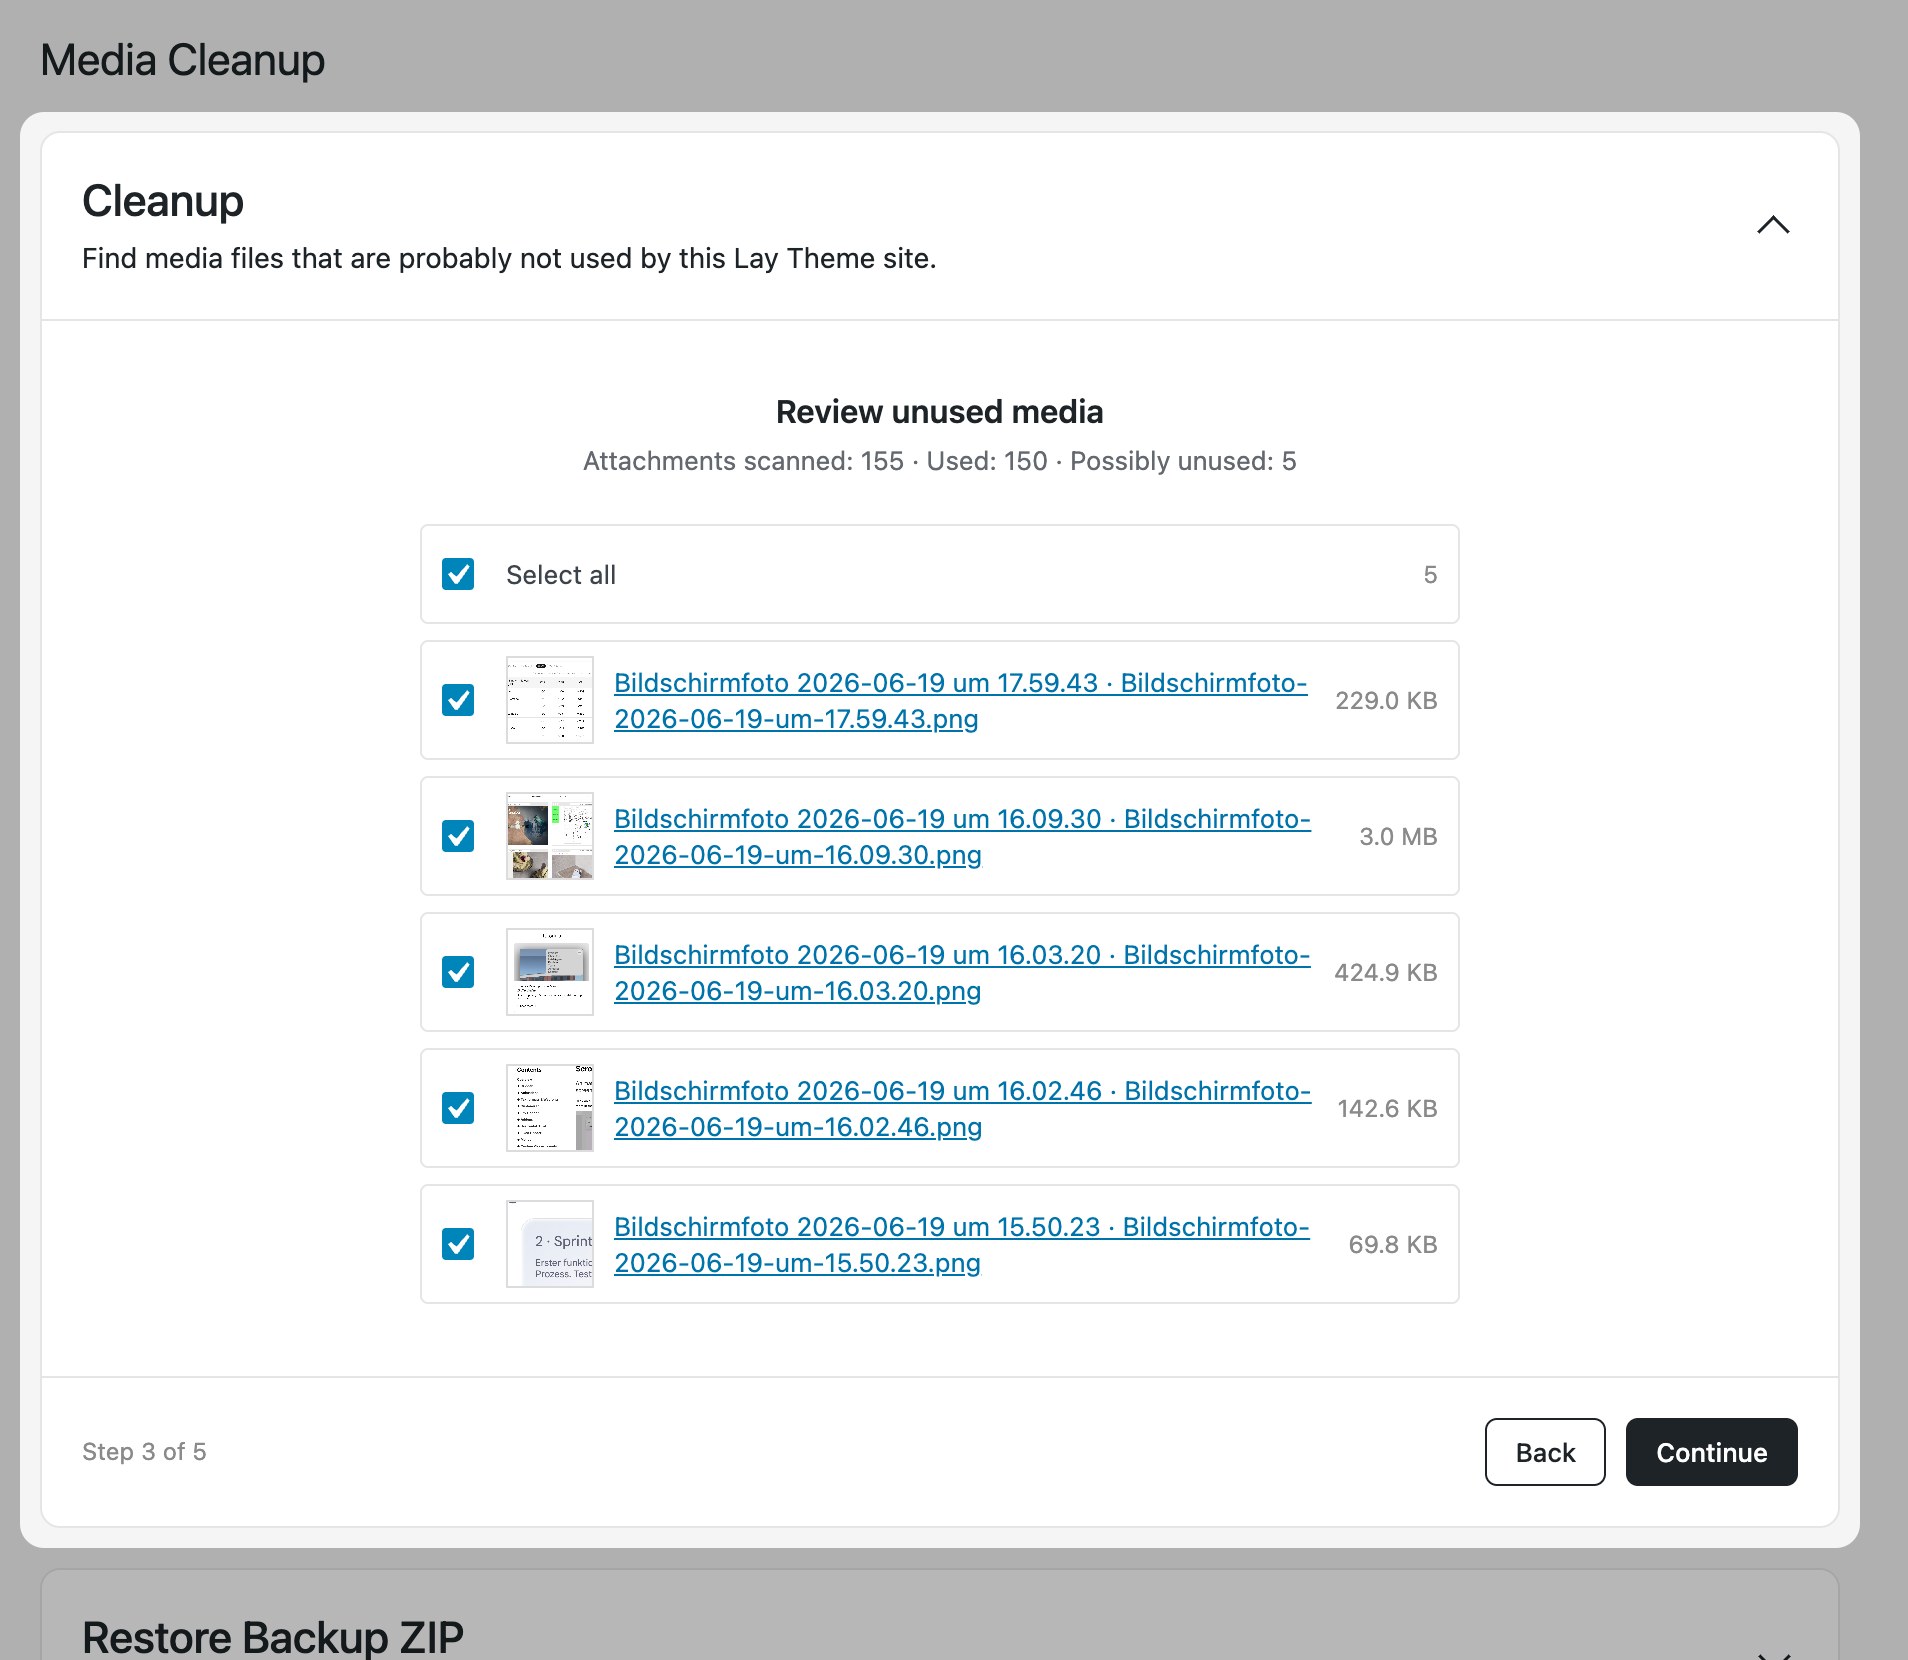Click the Step 3 of 5 indicator

click(144, 1452)
